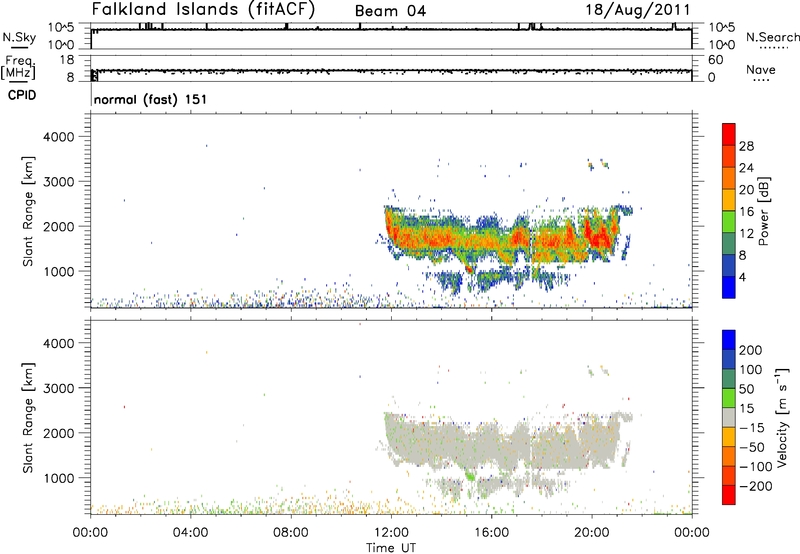Screen dimensions: 800x554
Task: Click the "1000" tick of the velocity panel
Action: [59, 478]
